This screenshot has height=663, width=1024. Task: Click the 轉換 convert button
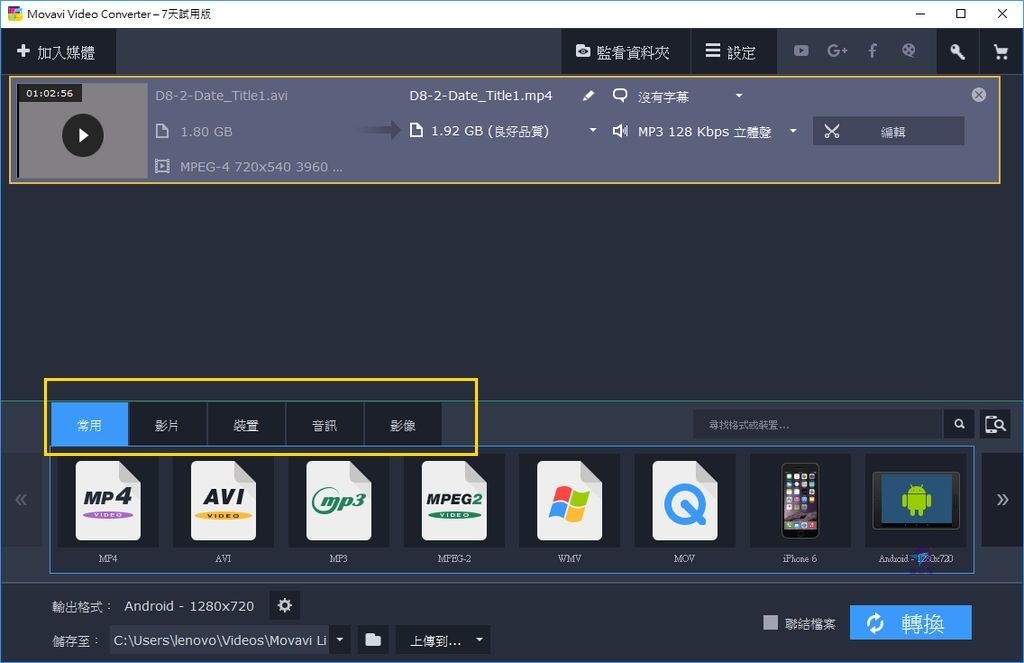[x=910, y=623]
